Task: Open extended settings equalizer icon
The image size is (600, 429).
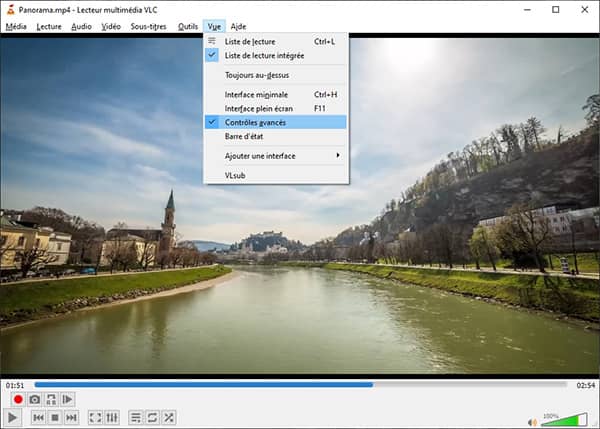Action: tap(112, 418)
